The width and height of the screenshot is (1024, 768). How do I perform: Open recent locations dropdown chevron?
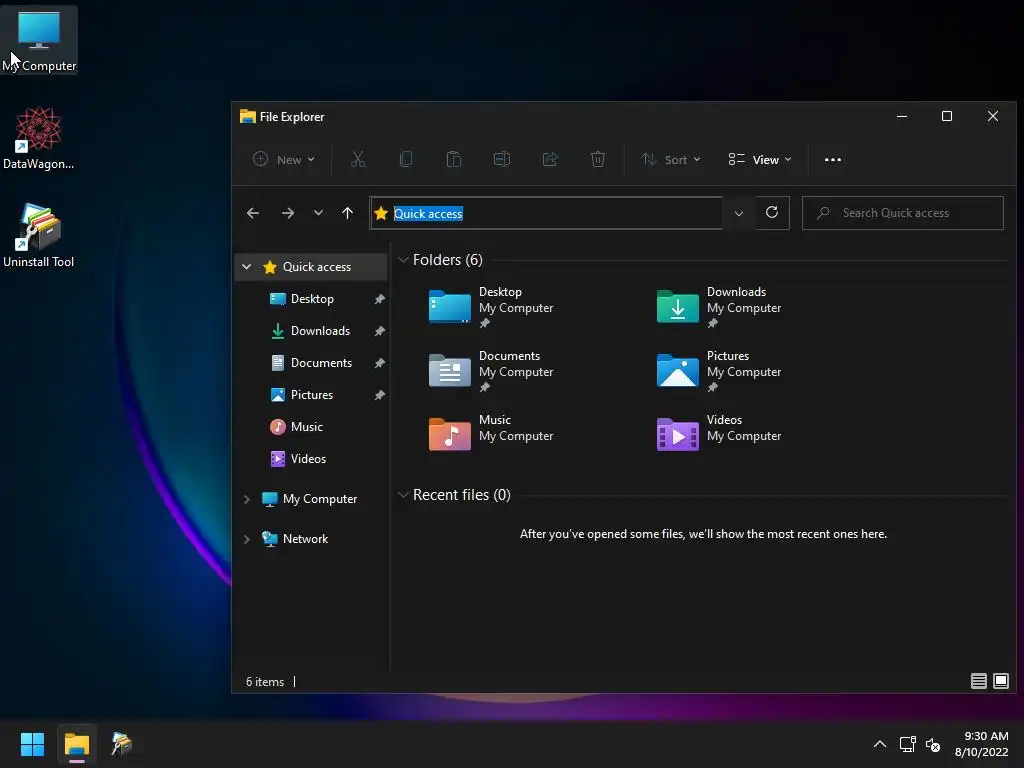pyautogui.click(x=318, y=213)
